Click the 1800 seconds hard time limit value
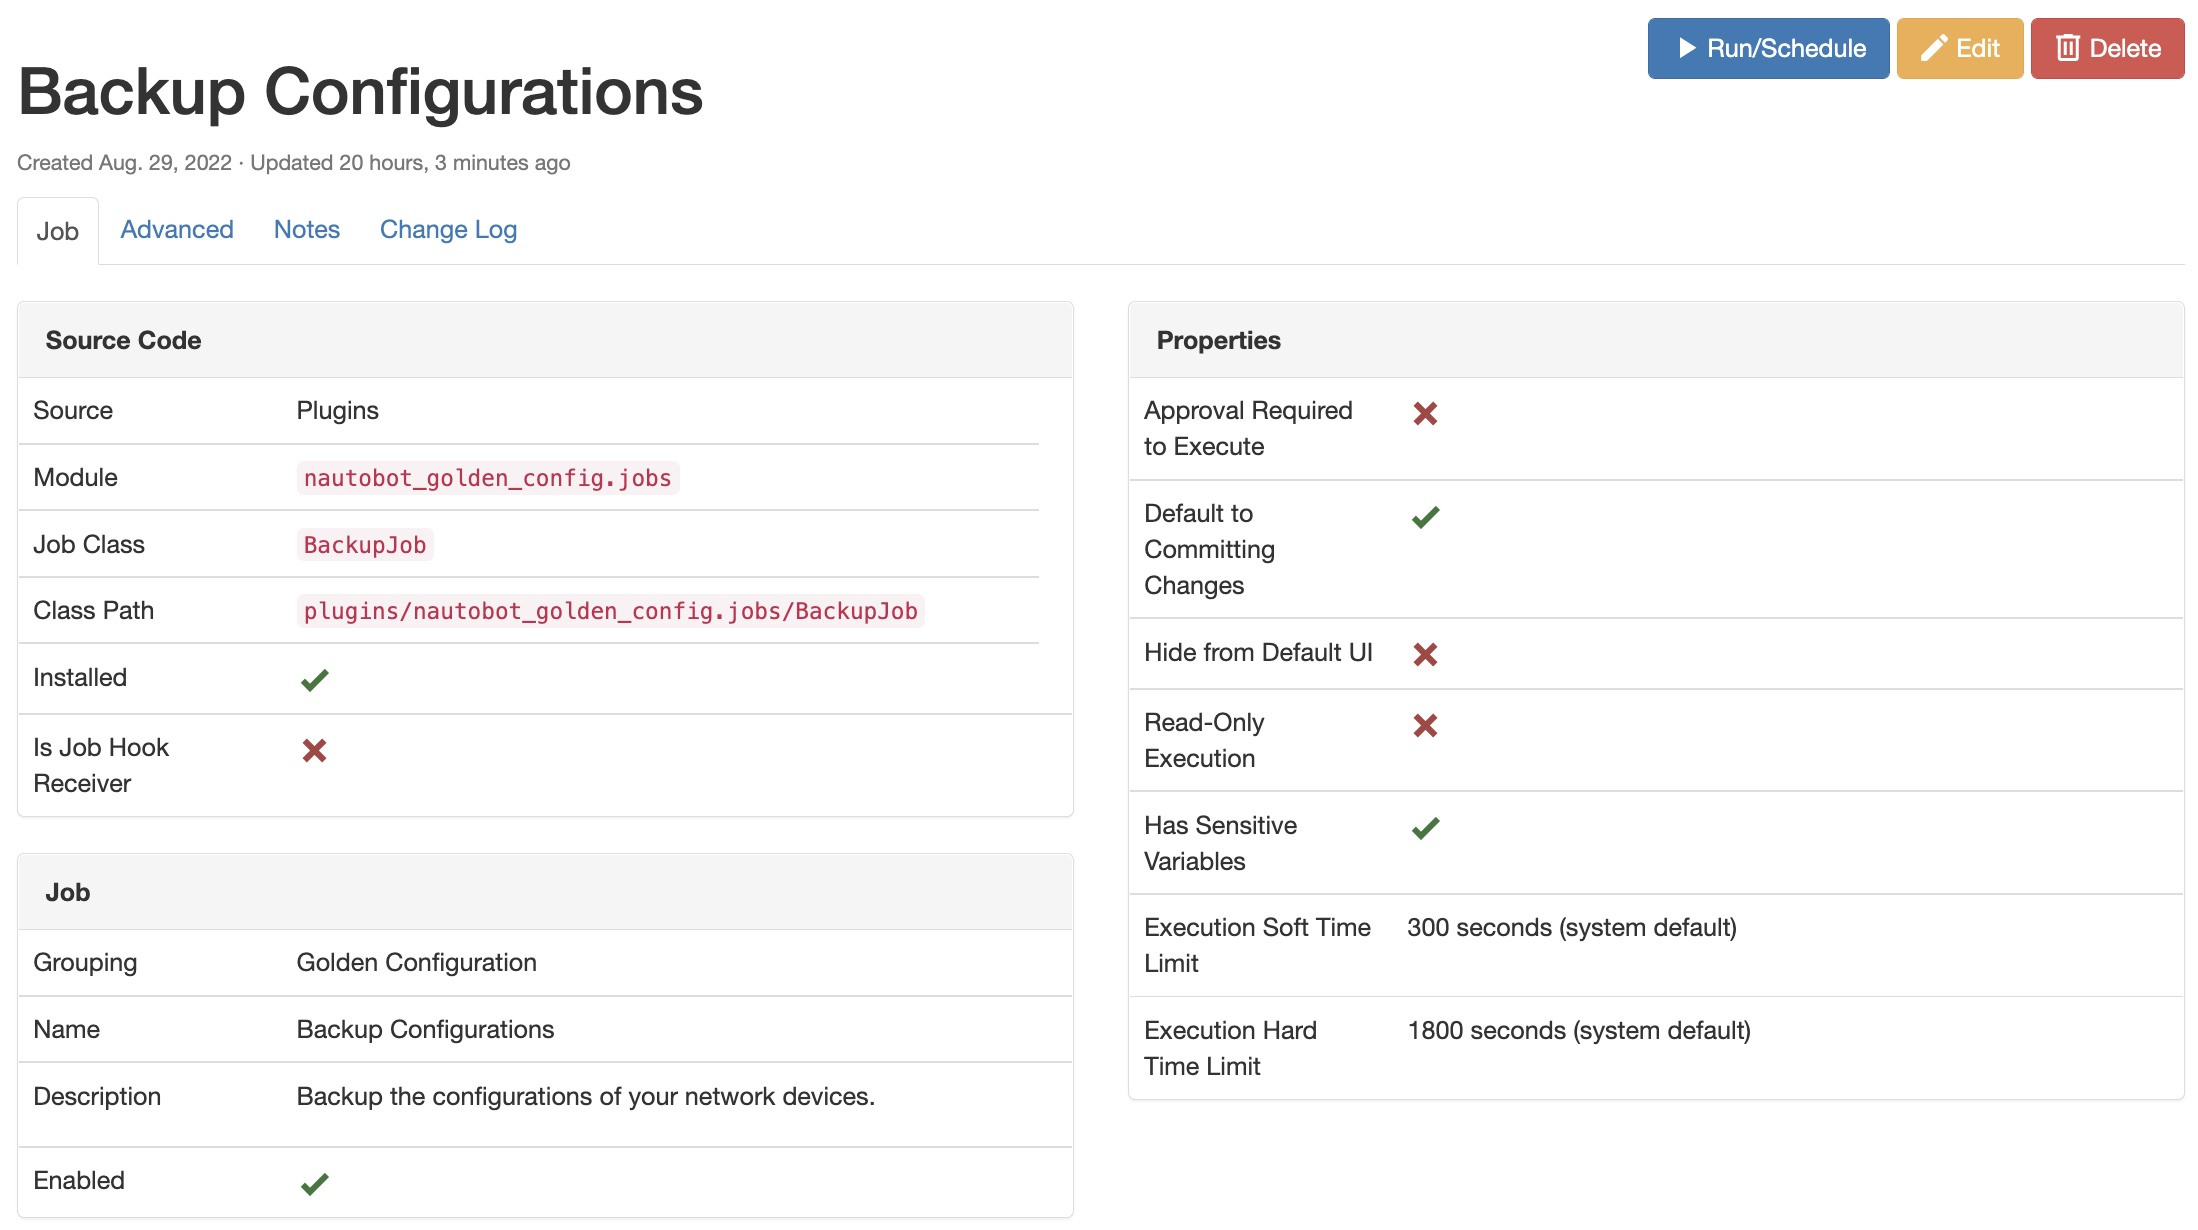The height and width of the screenshot is (1230, 2198). (x=1579, y=1031)
